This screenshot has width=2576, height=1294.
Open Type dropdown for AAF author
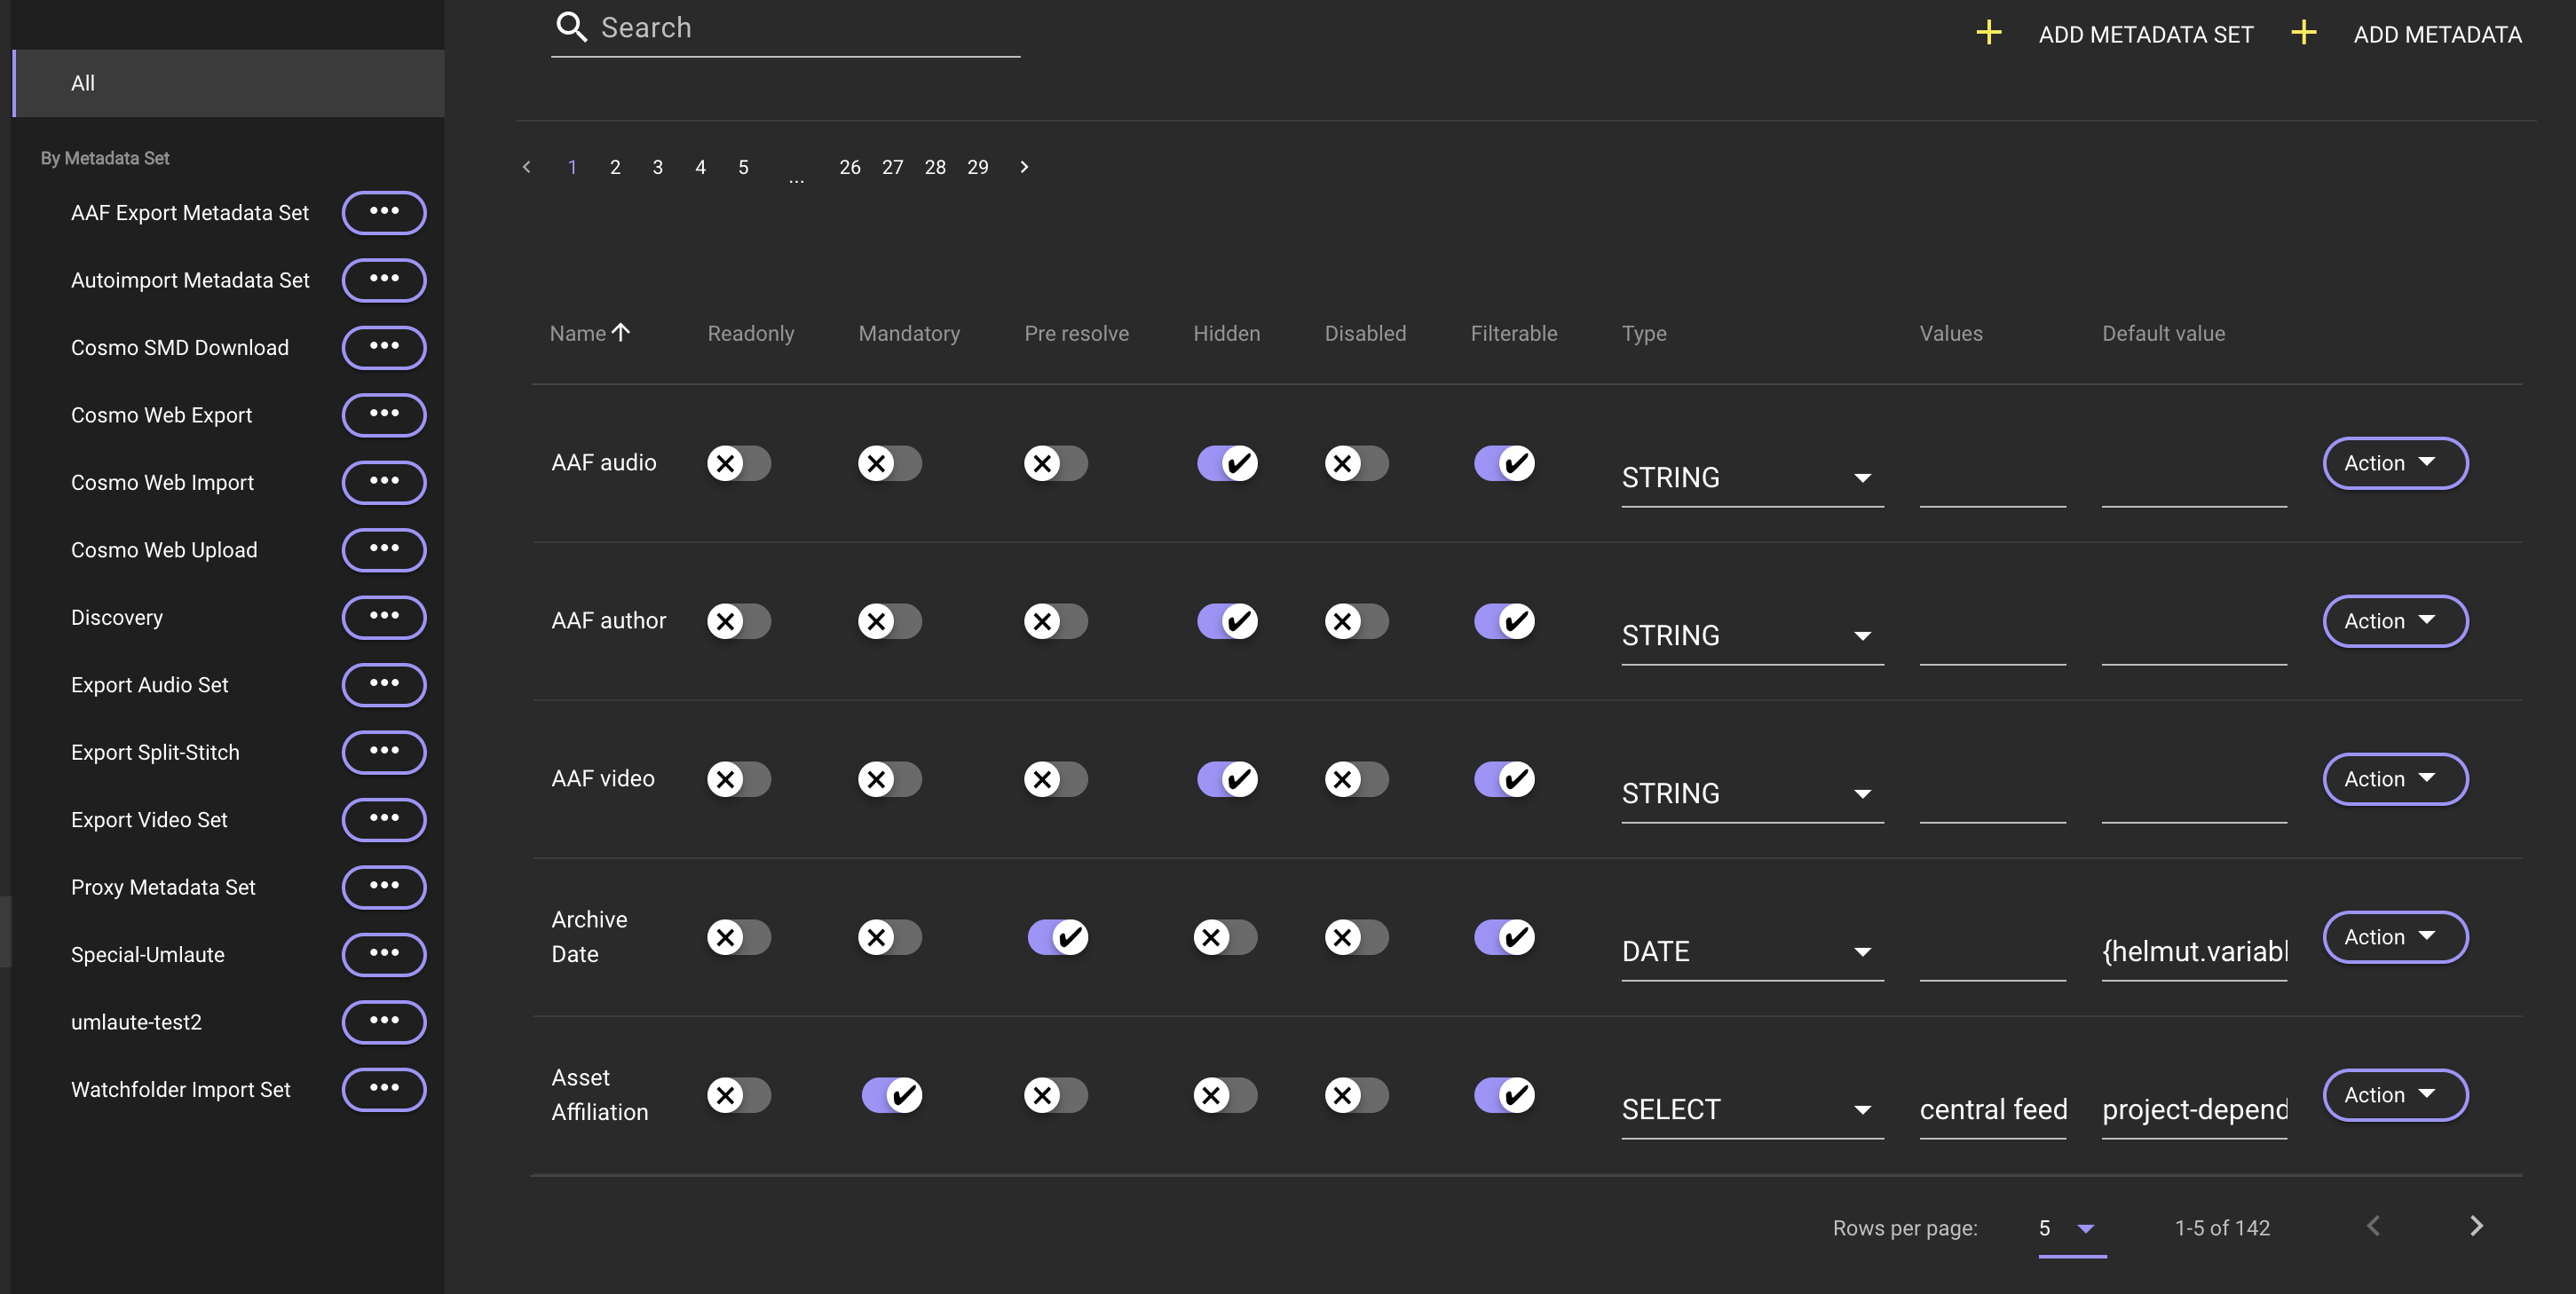pyautogui.click(x=1751, y=635)
